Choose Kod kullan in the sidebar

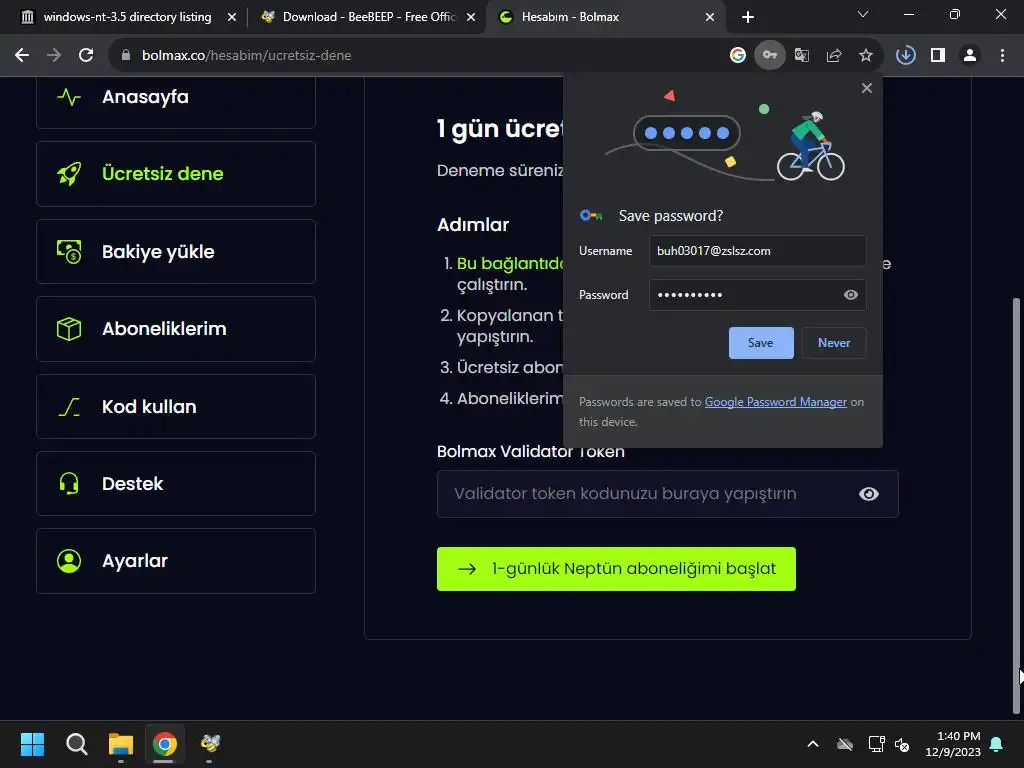(x=176, y=406)
